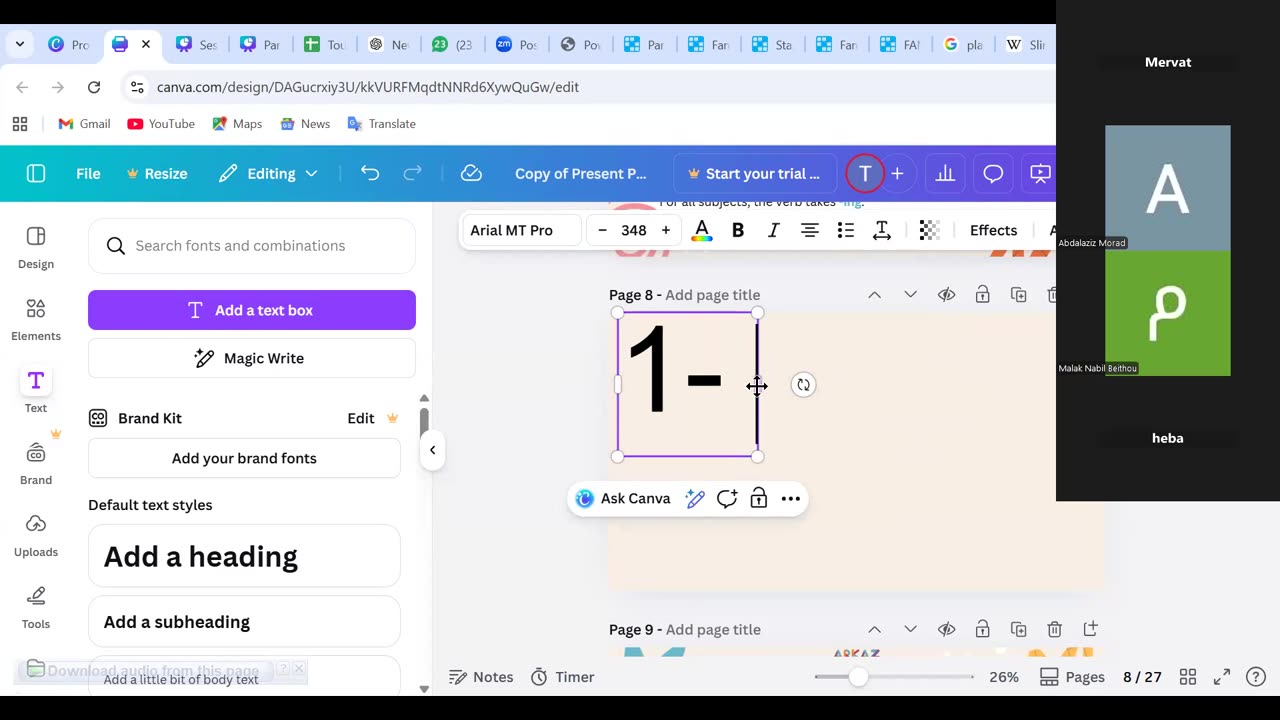Open the Tools panel
Screen dimensions: 1280x720
click(x=36, y=607)
